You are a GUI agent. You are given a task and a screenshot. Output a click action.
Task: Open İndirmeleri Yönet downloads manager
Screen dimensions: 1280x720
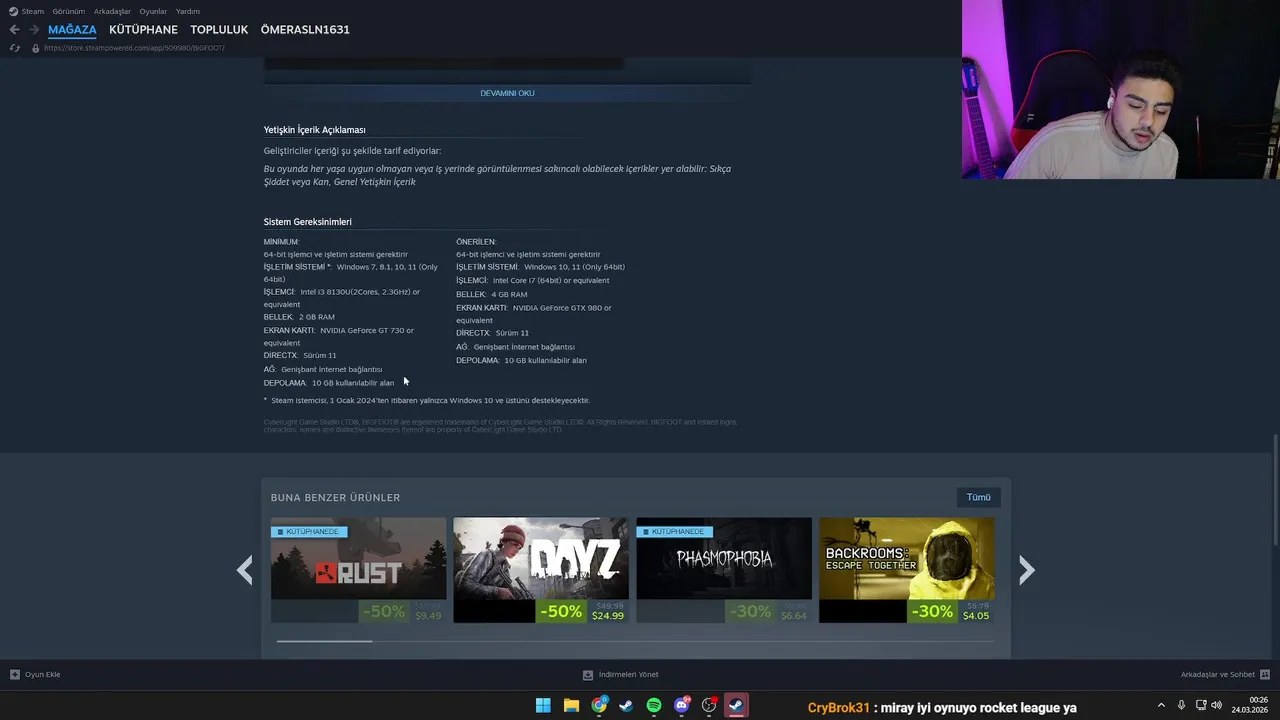pyautogui.click(x=621, y=675)
